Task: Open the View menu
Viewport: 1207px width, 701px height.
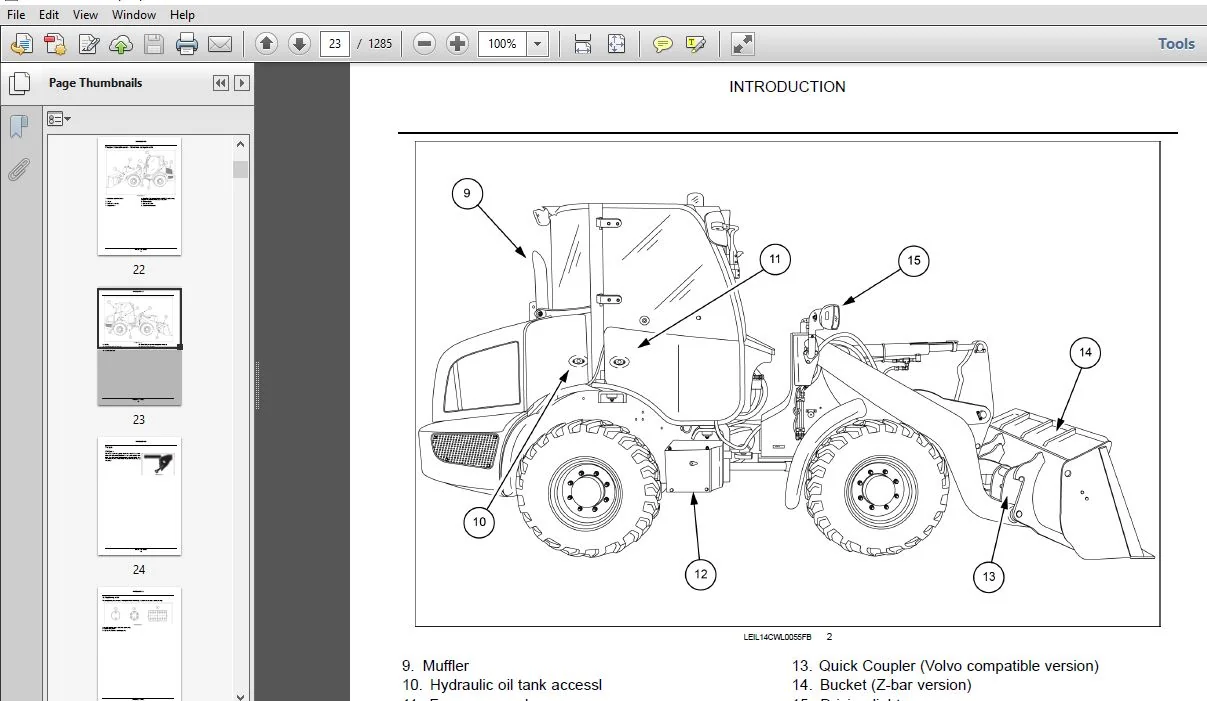Action: coord(86,15)
